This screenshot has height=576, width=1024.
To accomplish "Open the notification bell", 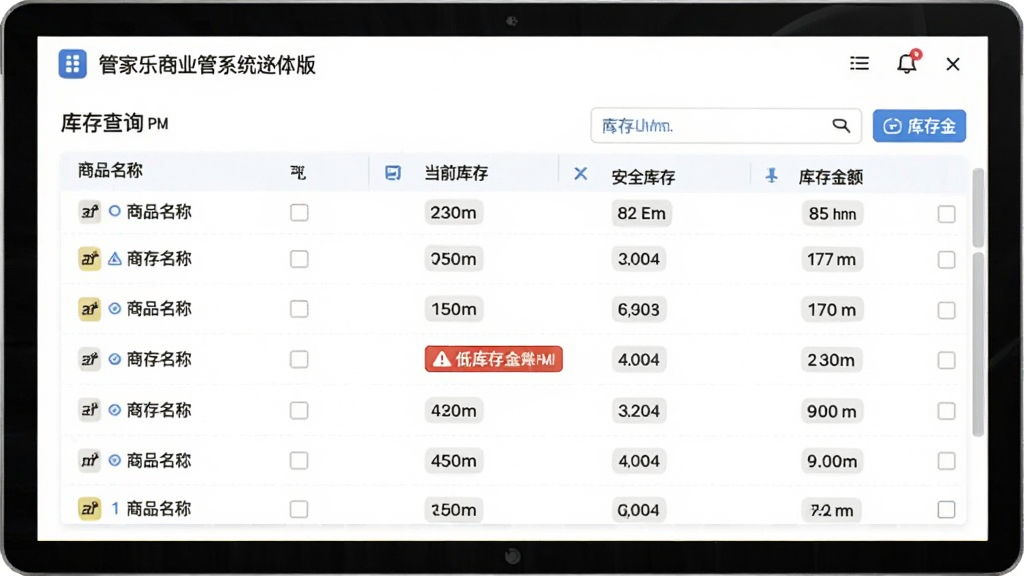I will (907, 63).
